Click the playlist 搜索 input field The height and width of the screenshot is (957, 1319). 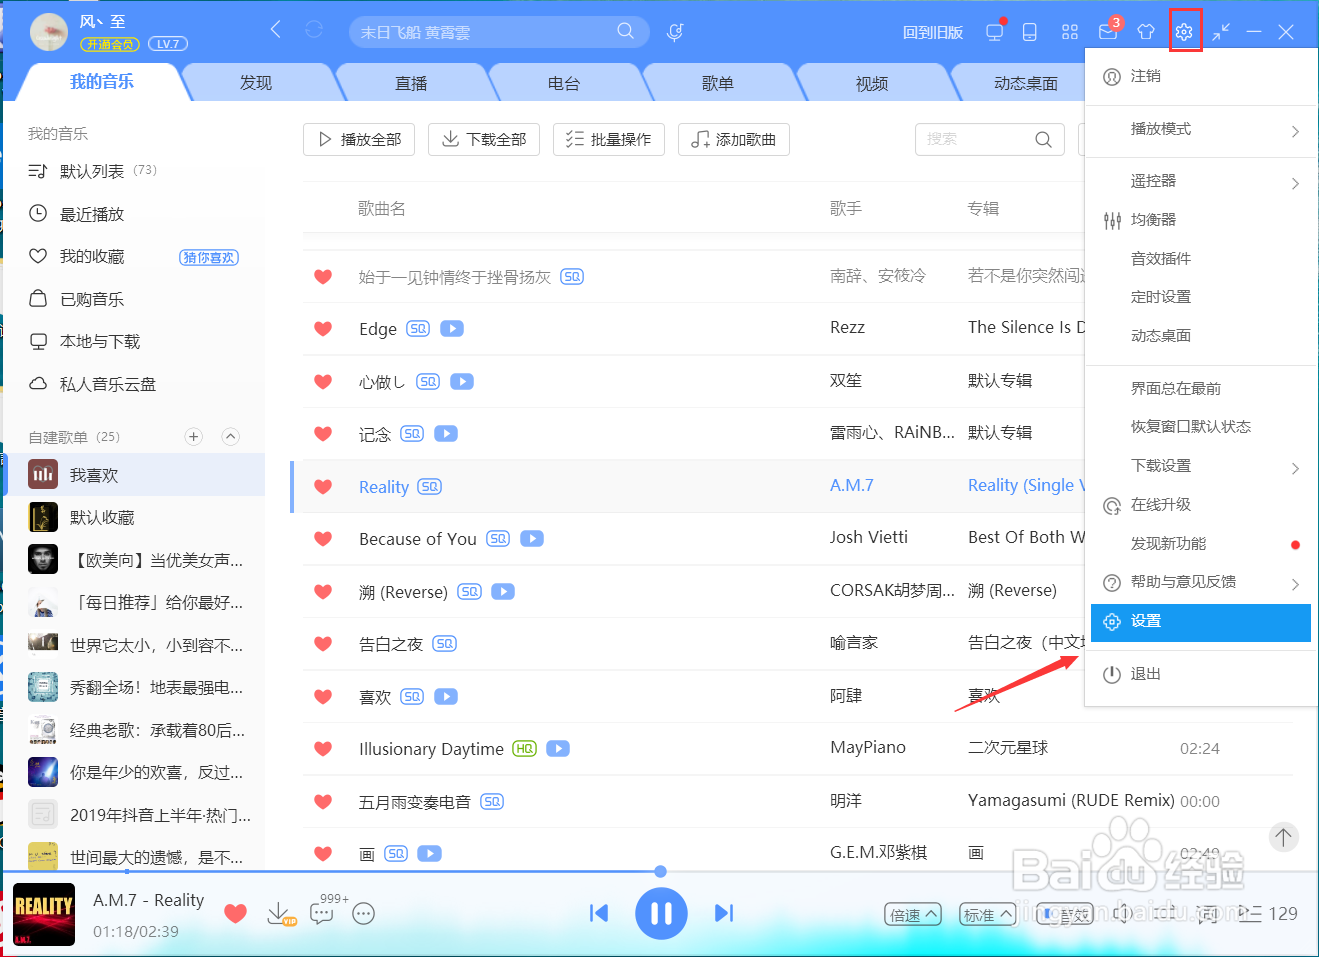(989, 139)
